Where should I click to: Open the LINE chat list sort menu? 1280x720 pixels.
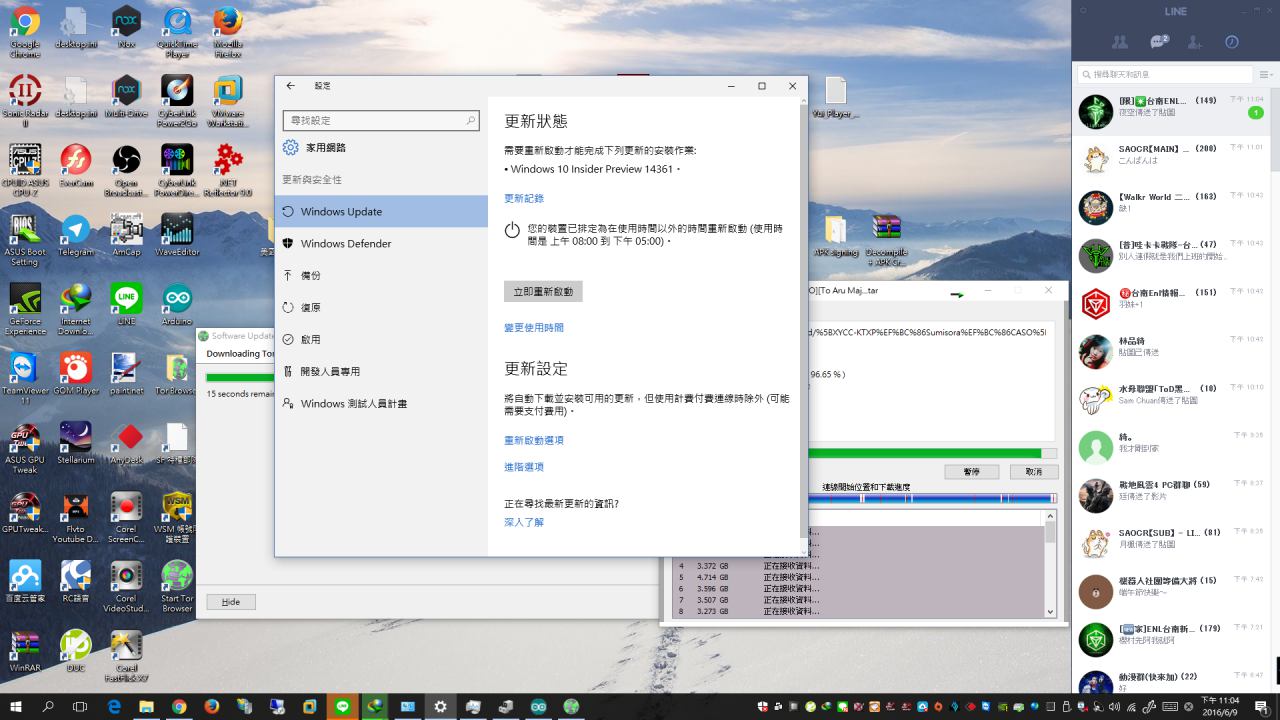coord(1266,75)
